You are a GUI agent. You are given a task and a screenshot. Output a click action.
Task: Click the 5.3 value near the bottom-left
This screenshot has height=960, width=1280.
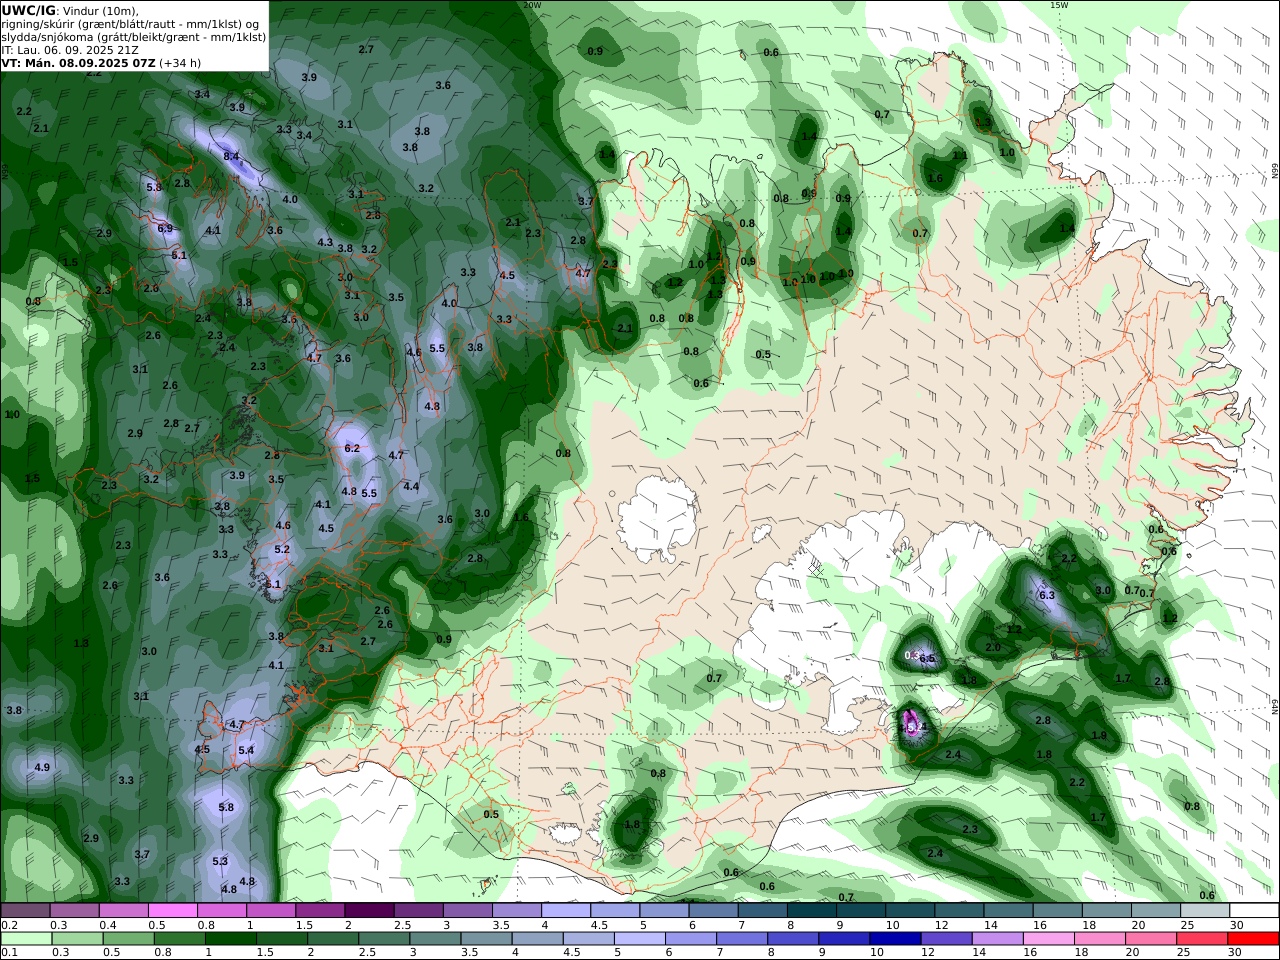(220, 861)
